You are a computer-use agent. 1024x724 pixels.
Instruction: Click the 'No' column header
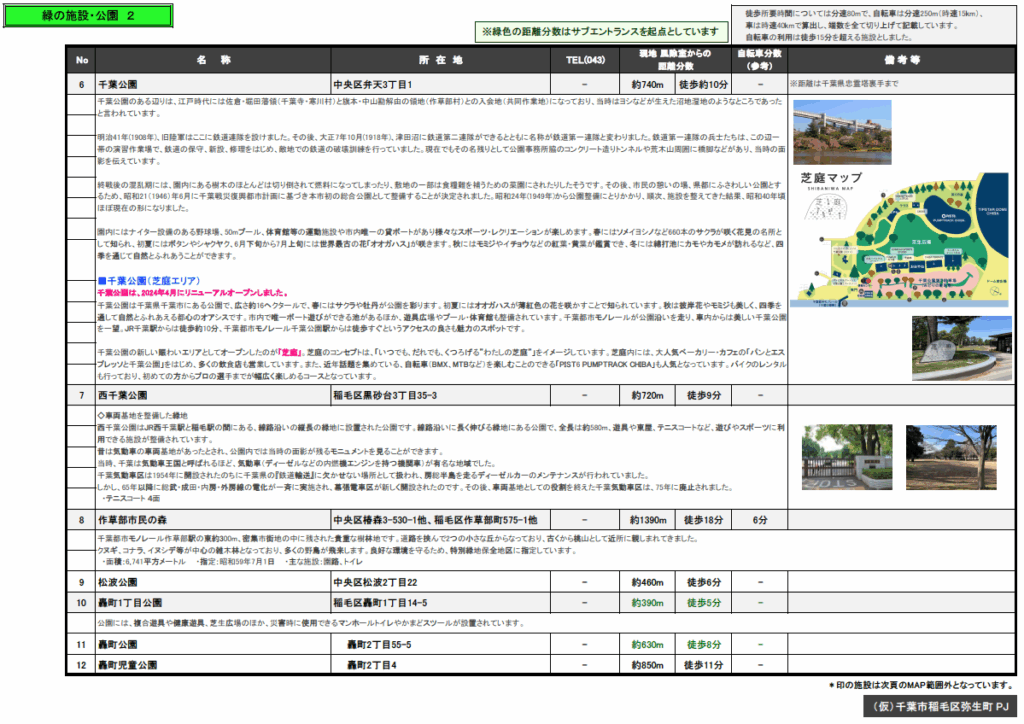click(x=82, y=60)
